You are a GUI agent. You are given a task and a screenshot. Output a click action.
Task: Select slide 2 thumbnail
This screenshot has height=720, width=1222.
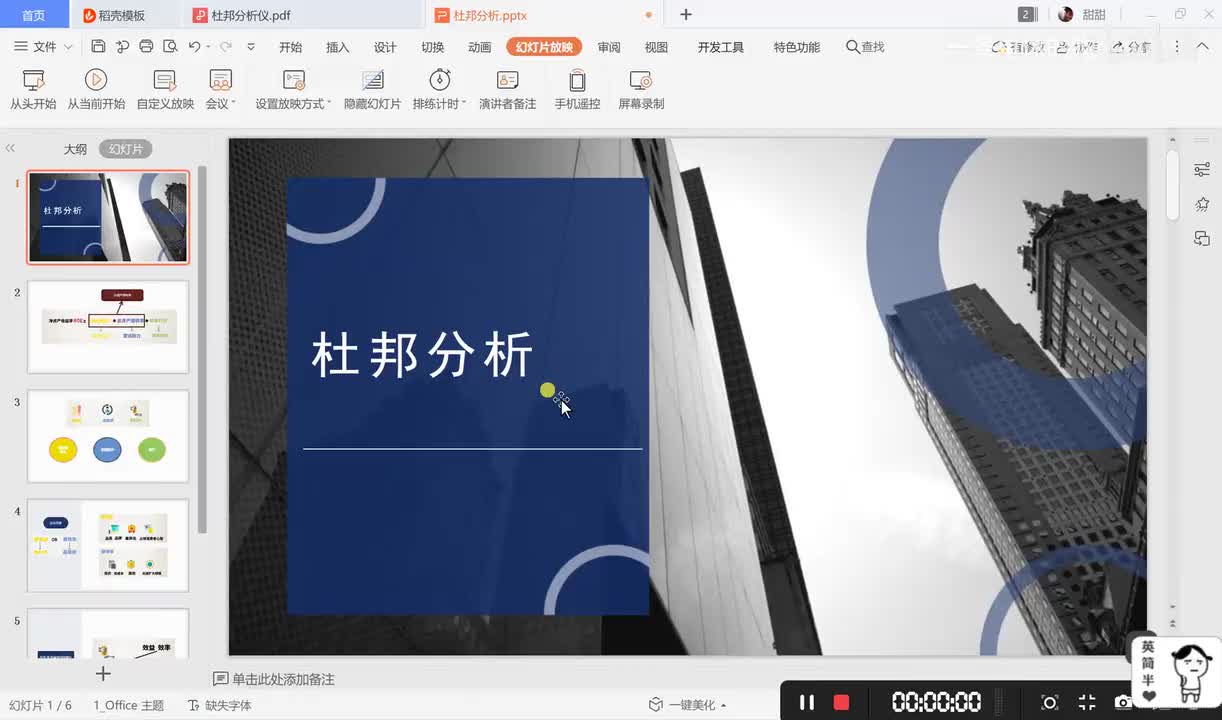point(108,326)
